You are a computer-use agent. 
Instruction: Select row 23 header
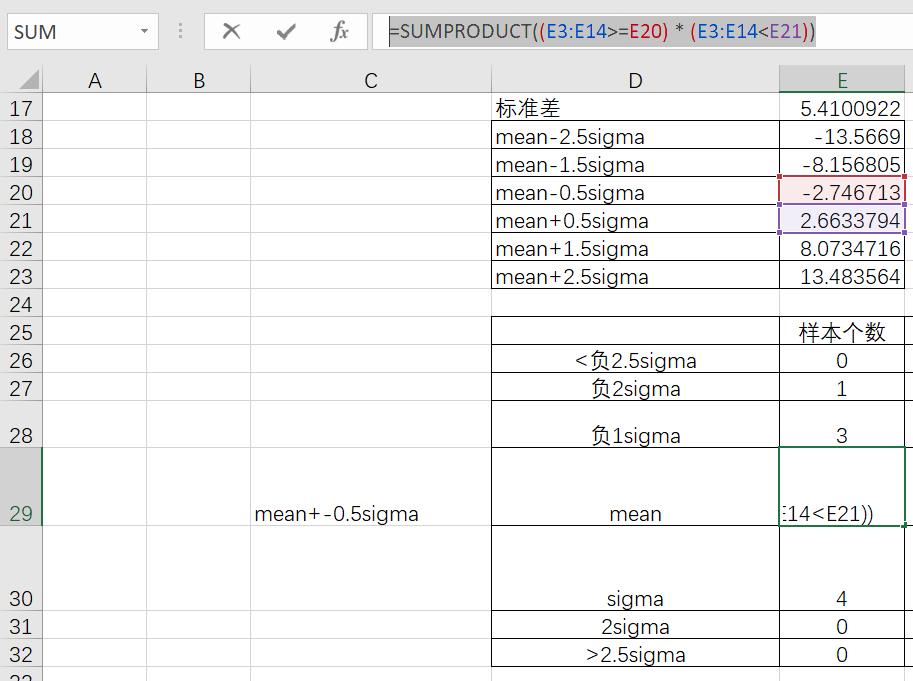pyautogui.click(x=21, y=275)
